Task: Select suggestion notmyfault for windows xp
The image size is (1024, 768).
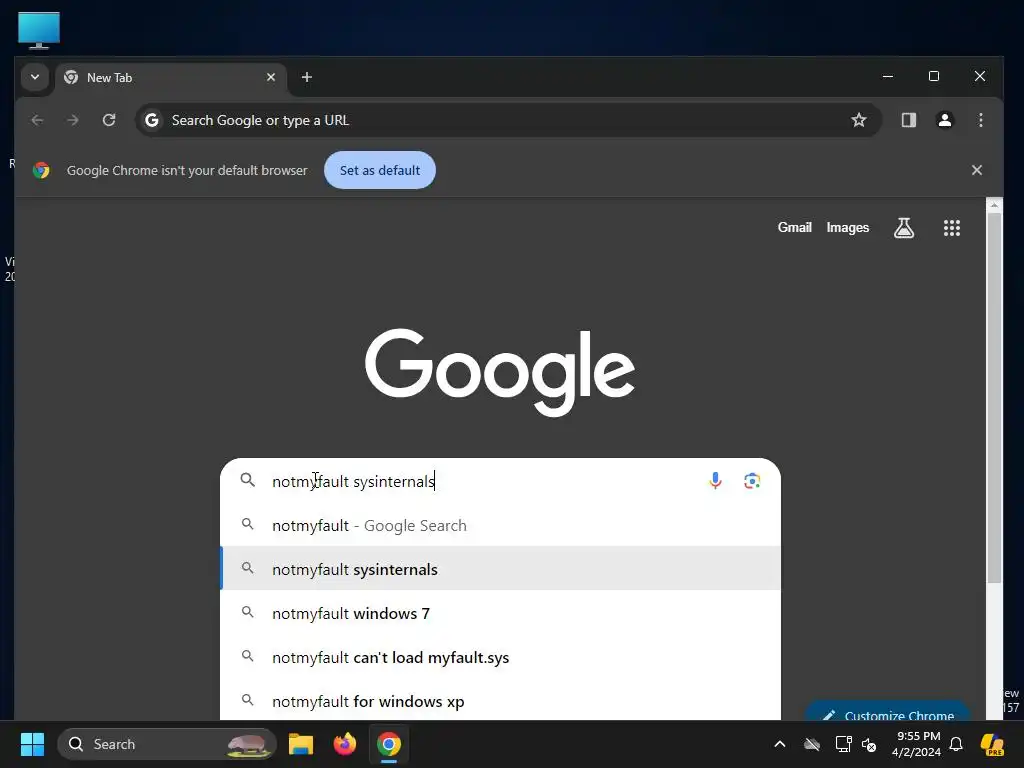Action: [500, 701]
